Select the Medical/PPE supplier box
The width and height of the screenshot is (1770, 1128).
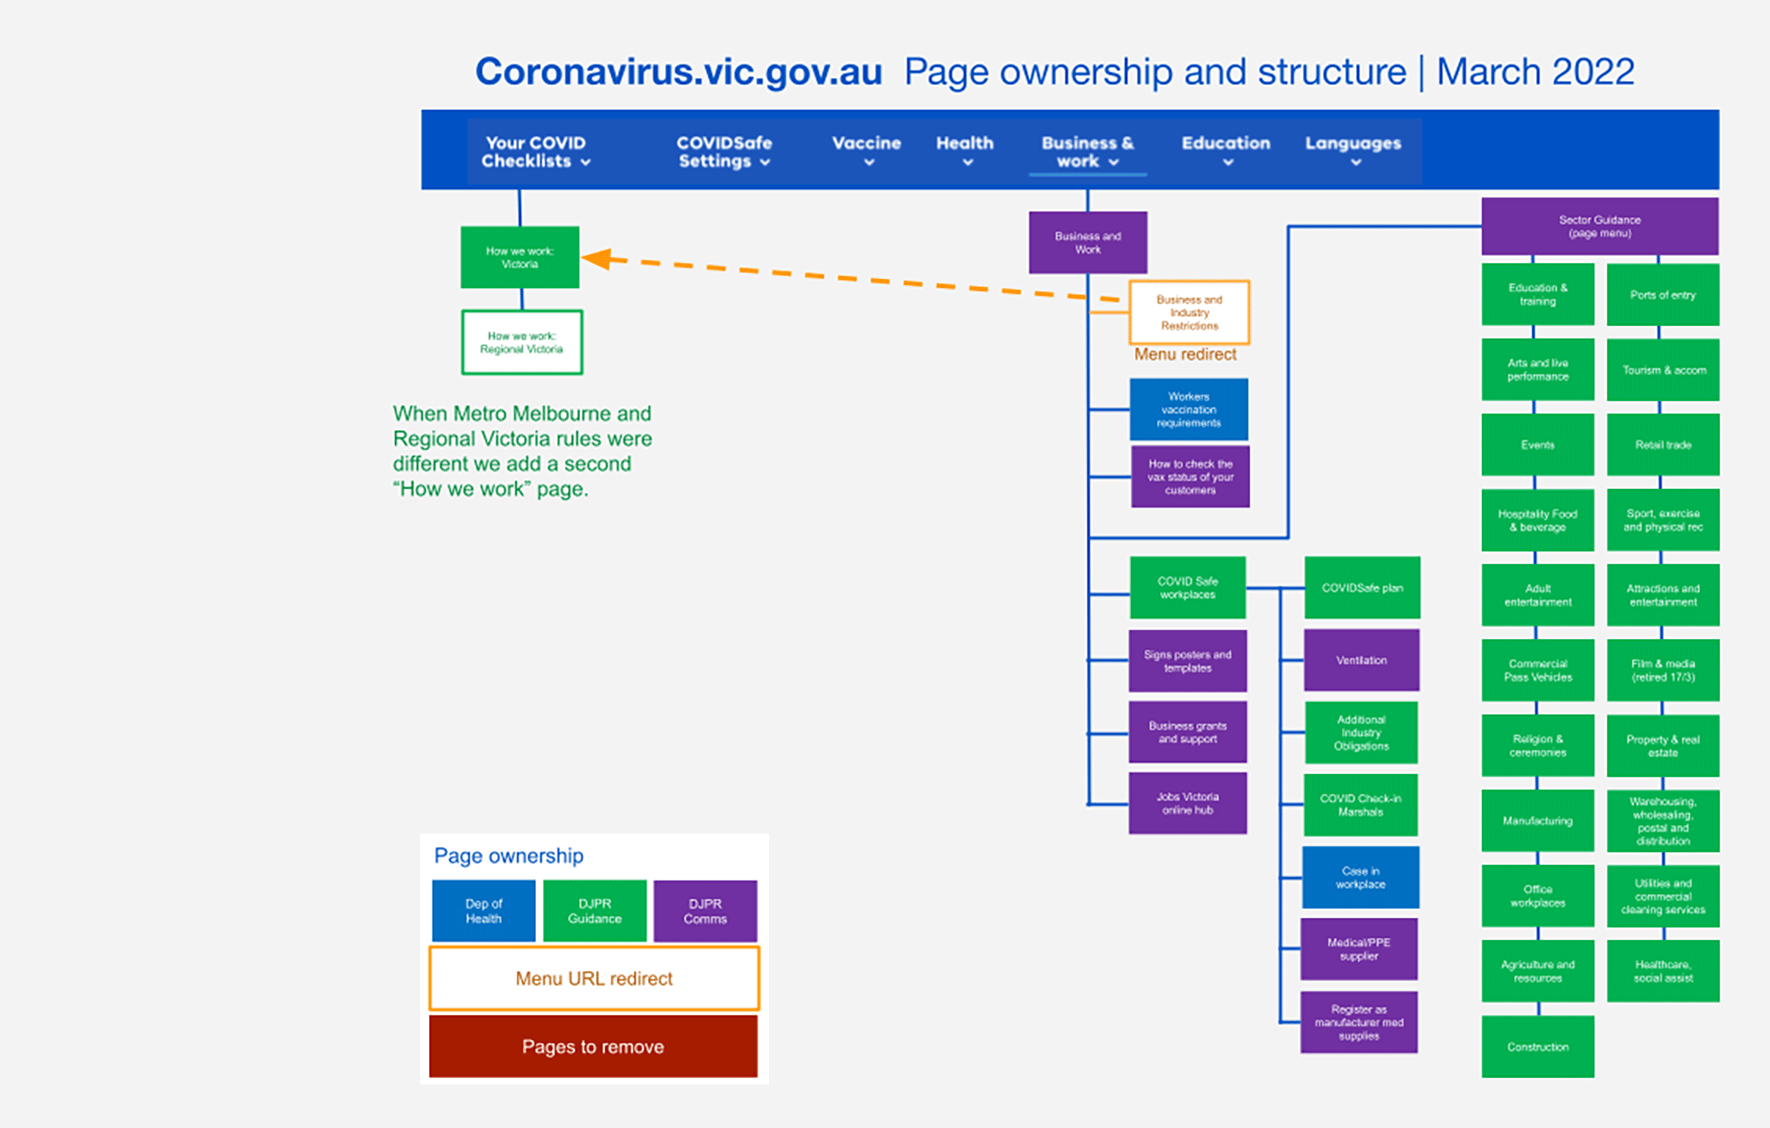coord(1359,949)
